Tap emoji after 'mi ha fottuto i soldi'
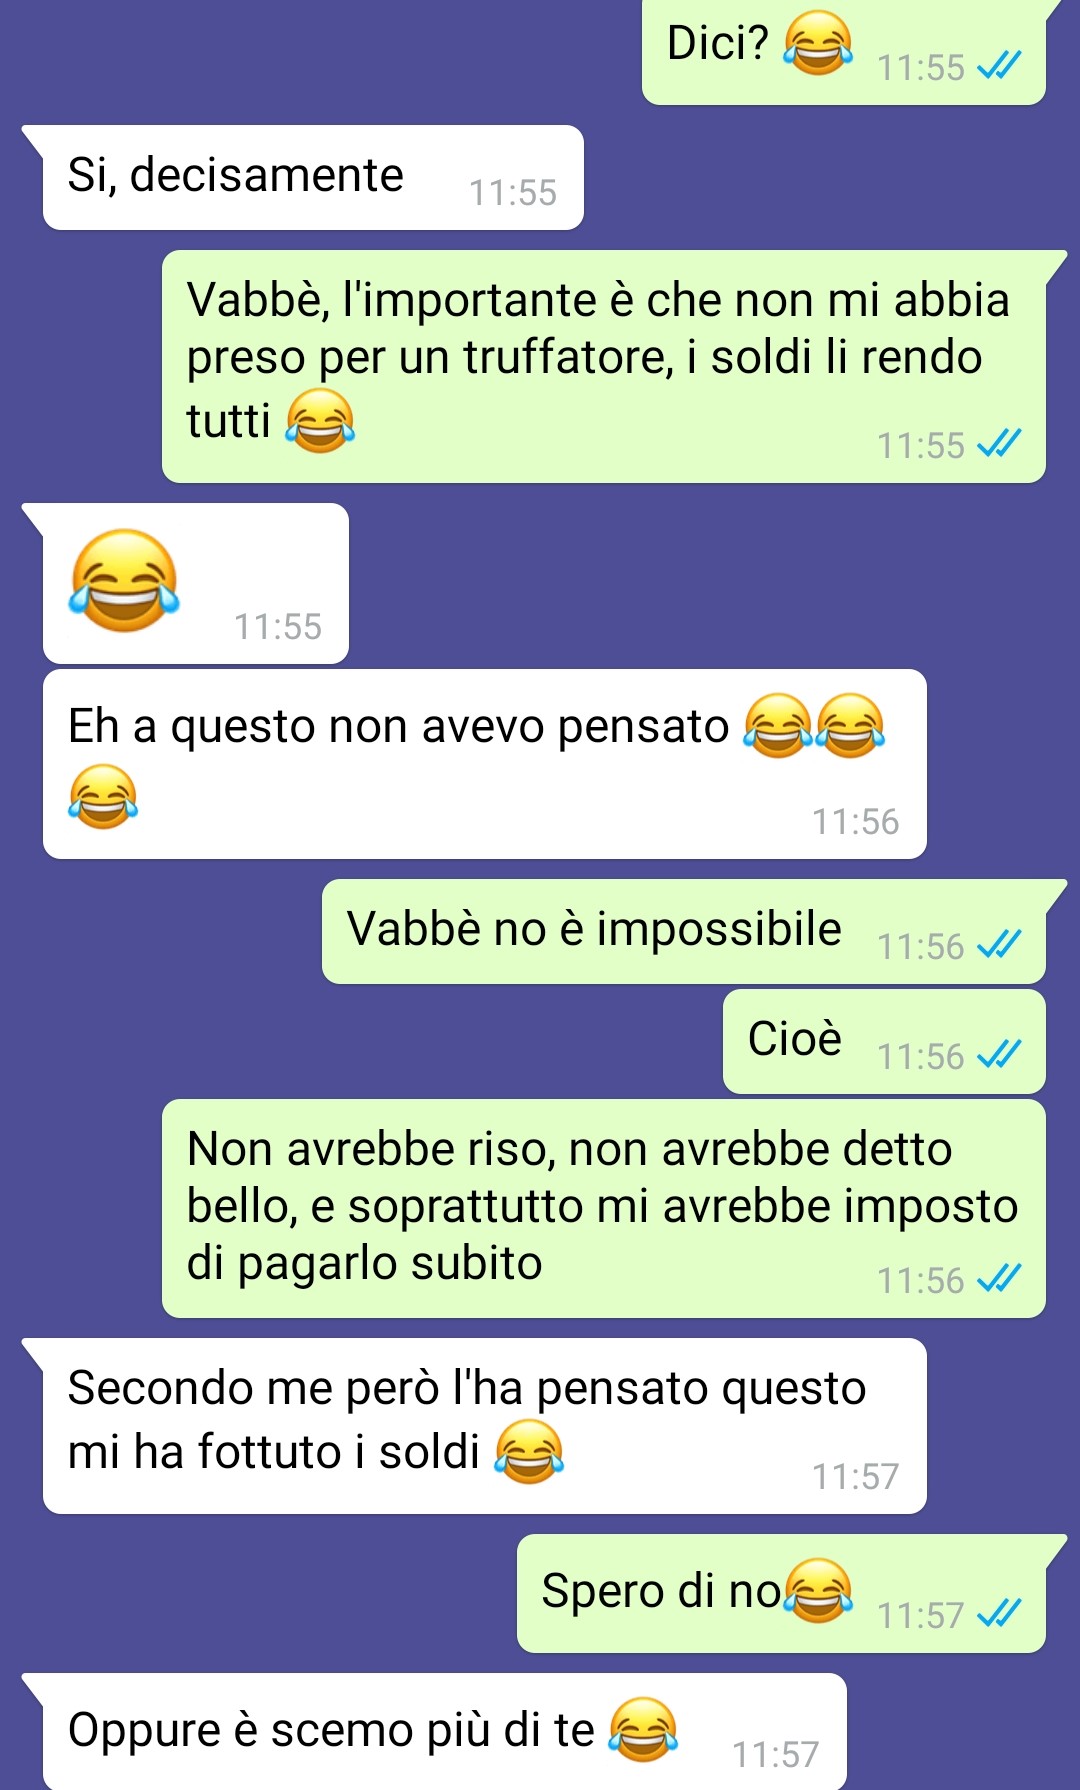Image resolution: width=1080 pixels, height=1790 pixels. click(x=530, y=1451)
